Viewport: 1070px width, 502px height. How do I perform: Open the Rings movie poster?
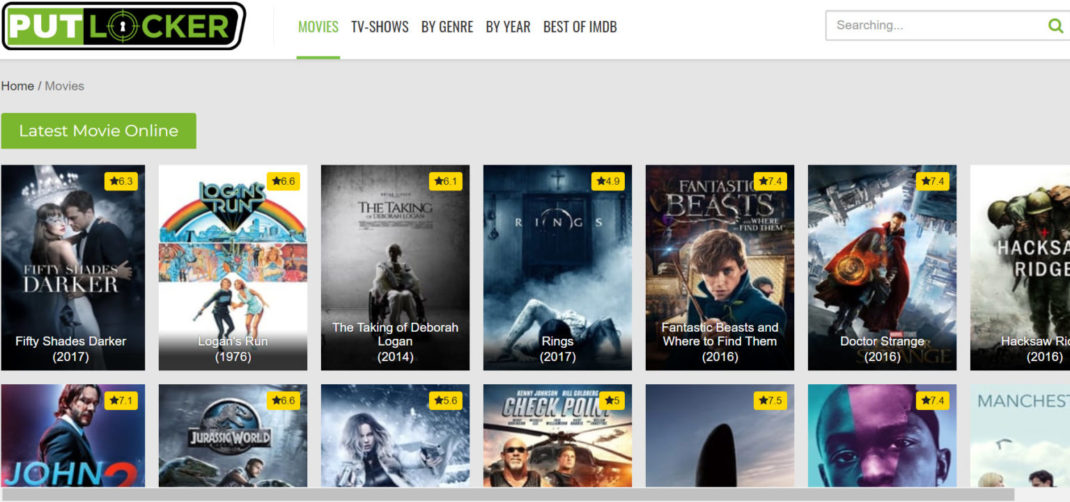pyautogui.click(x=558, y=267)
